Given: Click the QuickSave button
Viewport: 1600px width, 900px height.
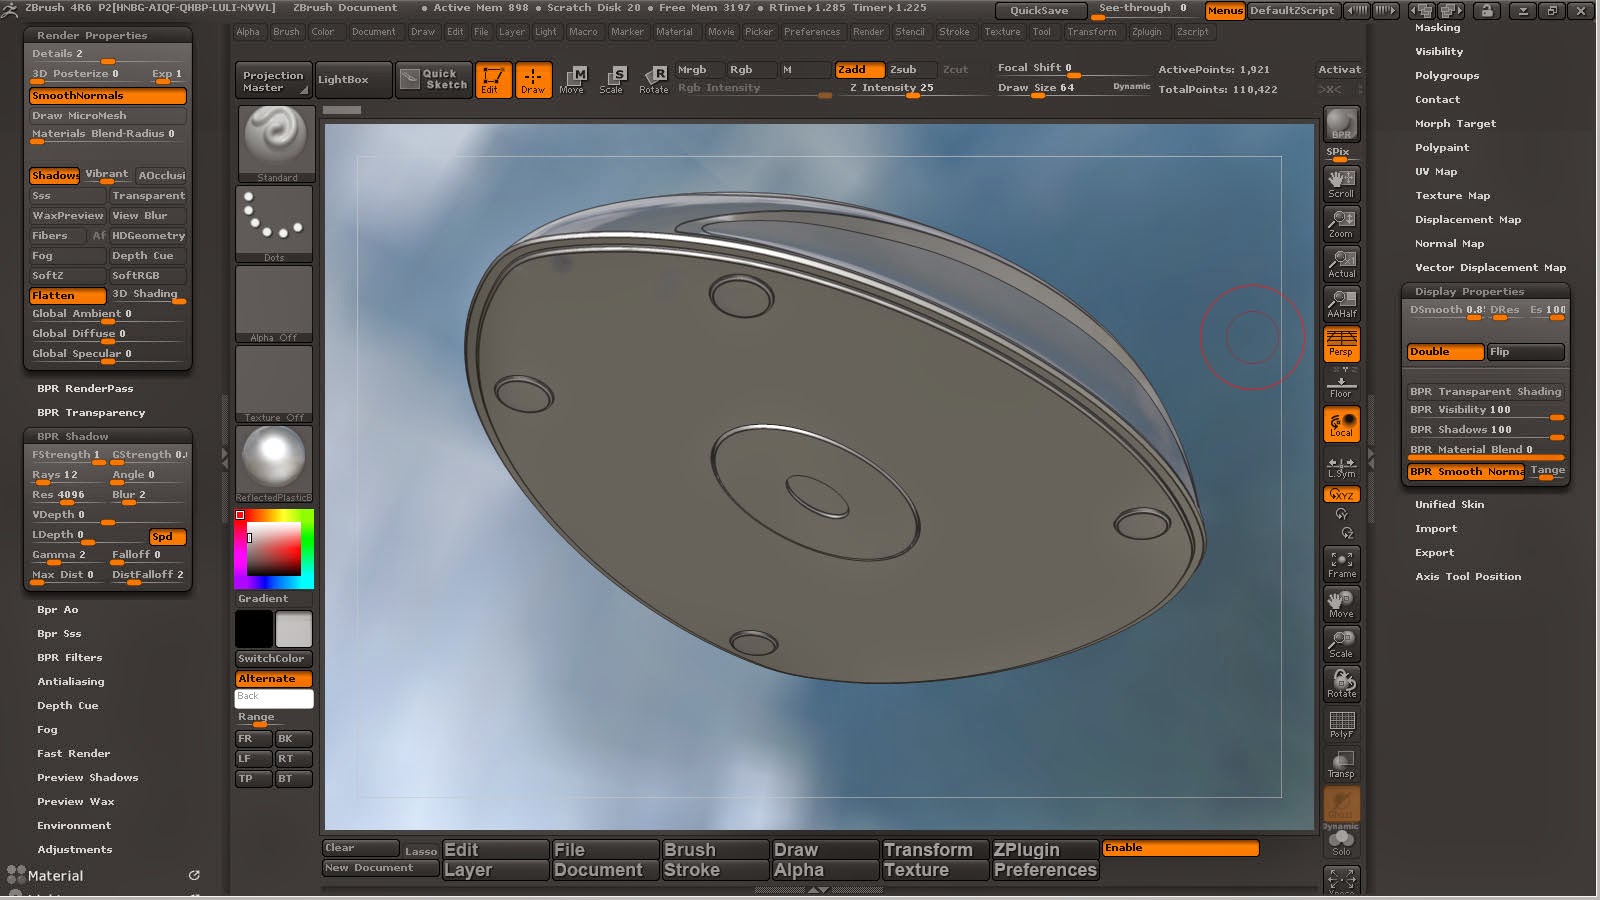Looking at the screenshot, I should pos(1043,9).
